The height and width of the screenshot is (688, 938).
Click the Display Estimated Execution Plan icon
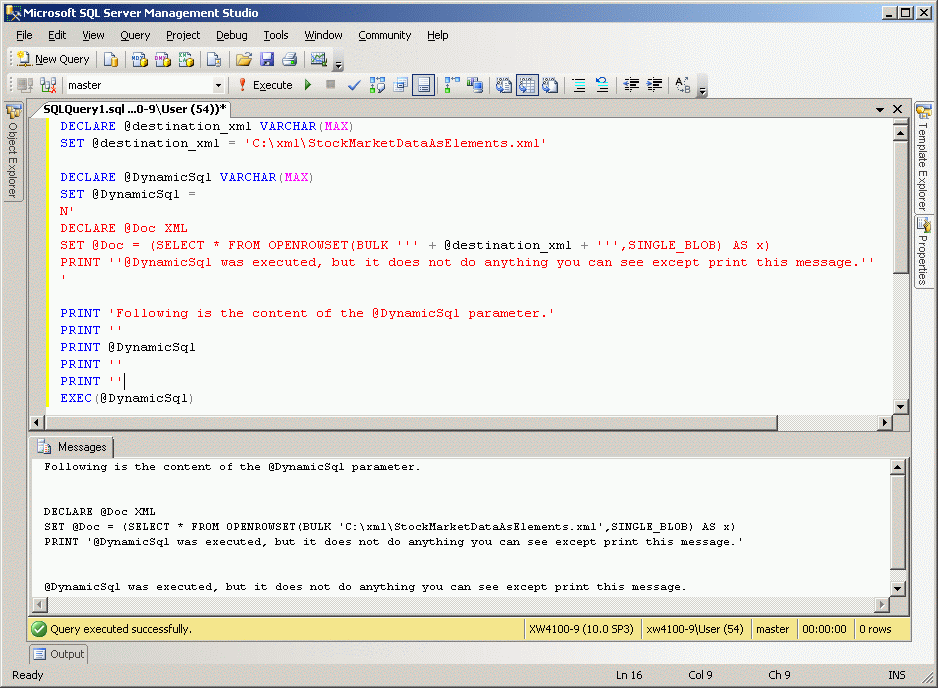click(377, 85)
